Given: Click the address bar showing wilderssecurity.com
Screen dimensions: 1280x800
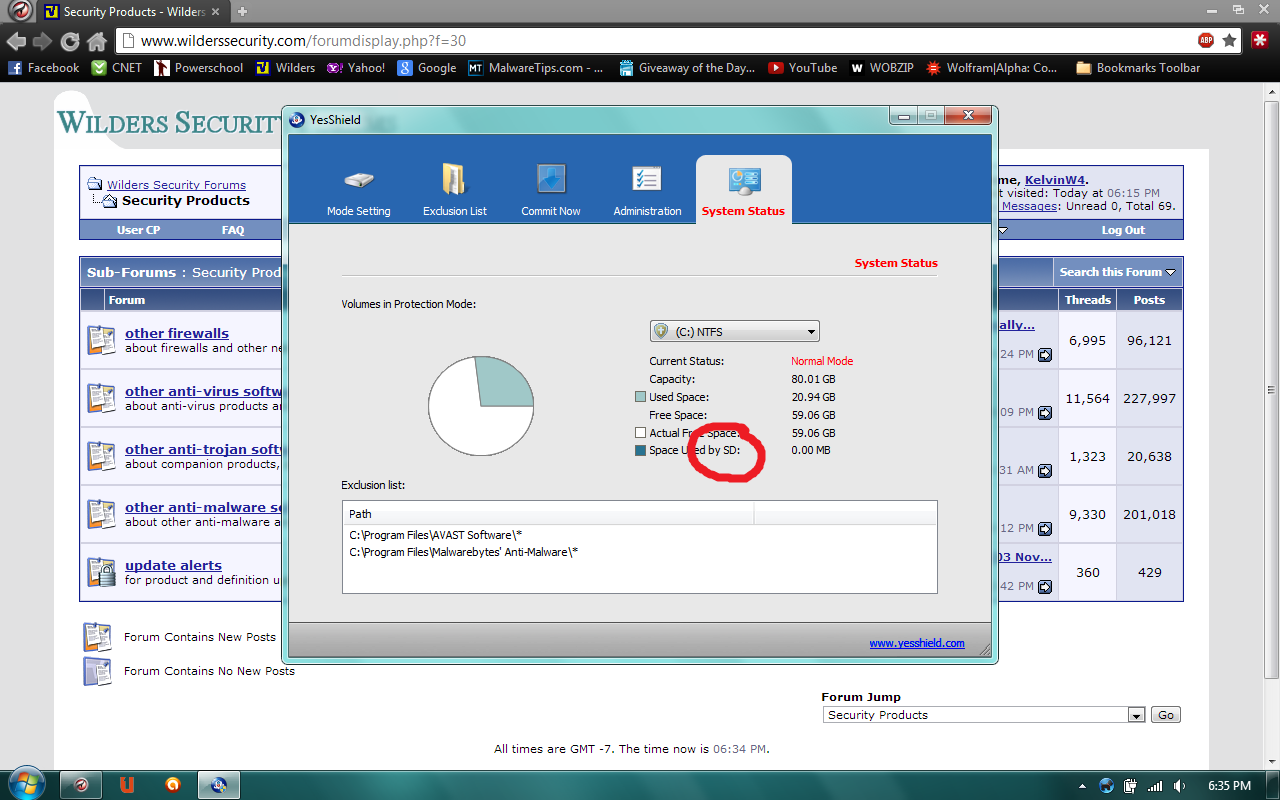Looking at the screenshot, I should coord(655,41).
